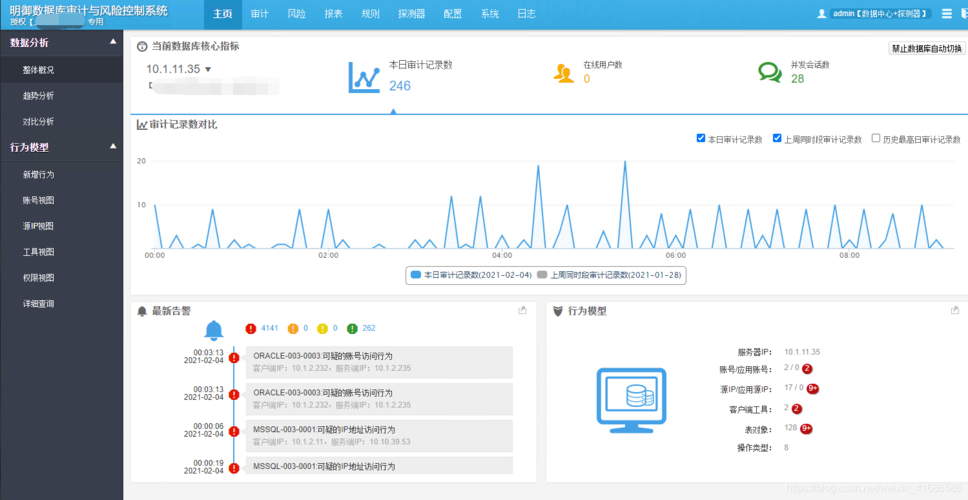Click red icon of 00:00:19 alert

click(234, 468)
